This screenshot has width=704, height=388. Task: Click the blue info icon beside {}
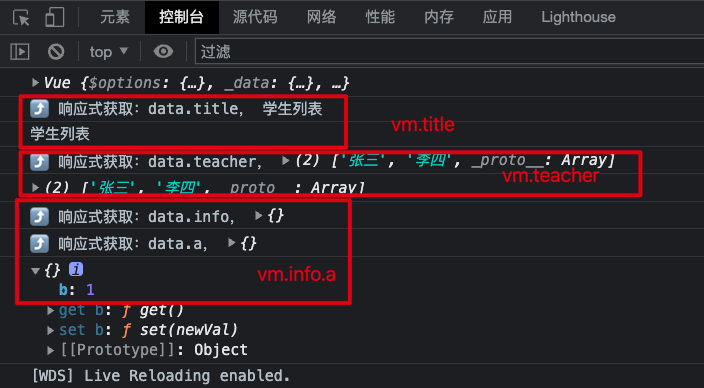(x=76, y=269)
